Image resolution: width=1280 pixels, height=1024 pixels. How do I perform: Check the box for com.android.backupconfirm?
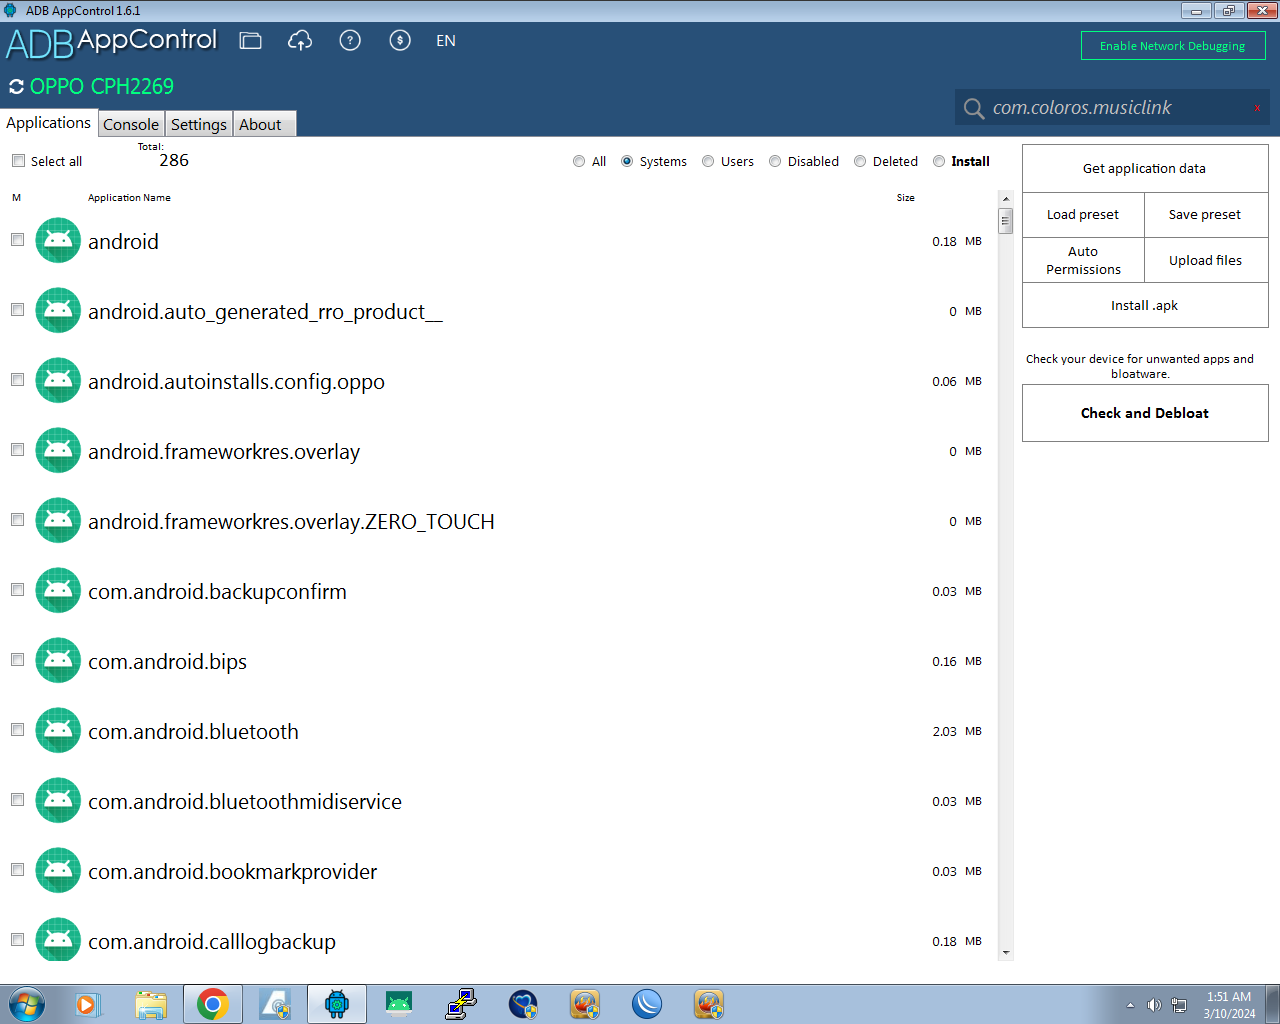17,590
